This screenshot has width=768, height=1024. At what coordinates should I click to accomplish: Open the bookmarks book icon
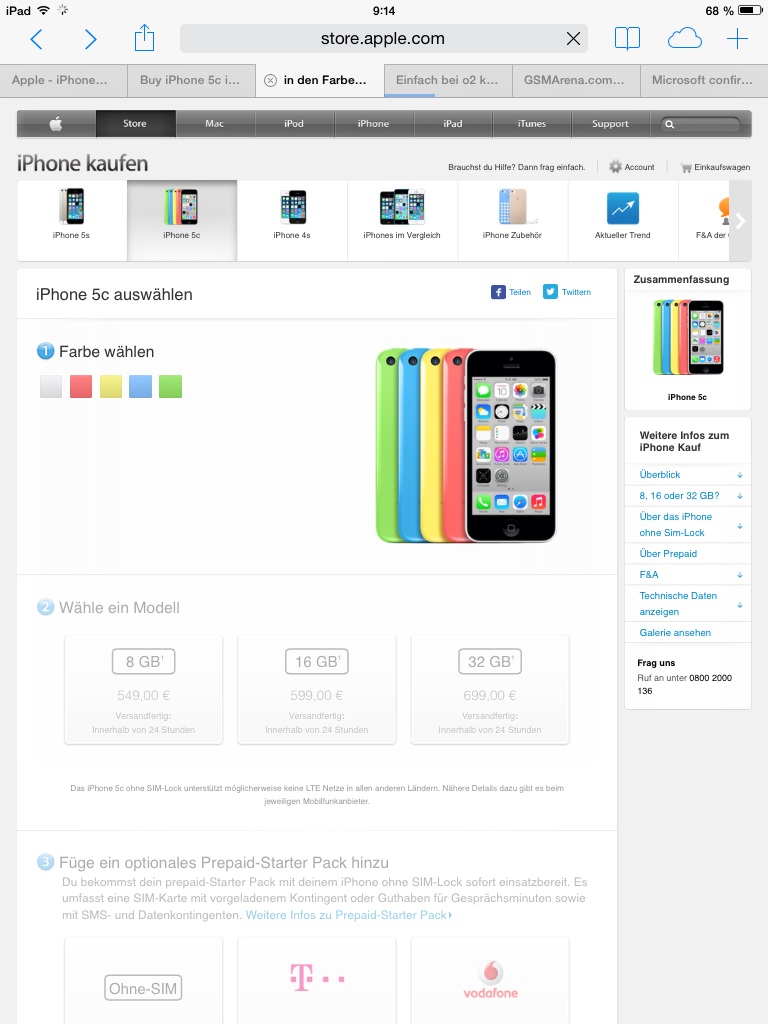[x=628, y=39]
